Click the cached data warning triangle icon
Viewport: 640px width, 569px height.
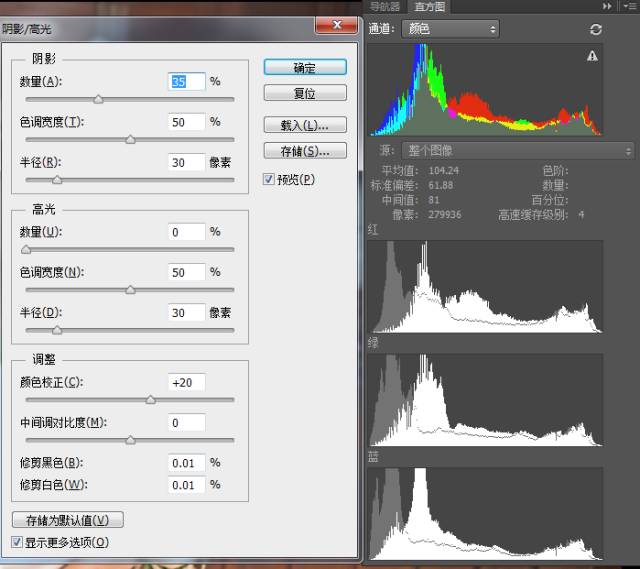coord(593,56)
